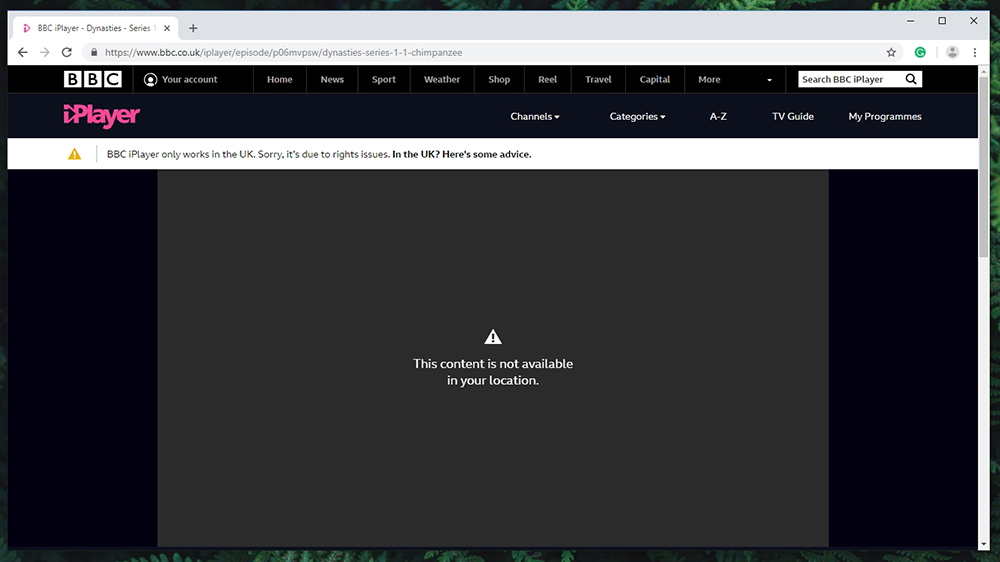Image resolution: width=1000 pixels, height=562 pixels.
Task: Open the Capital link
Action: click(655, 79)
